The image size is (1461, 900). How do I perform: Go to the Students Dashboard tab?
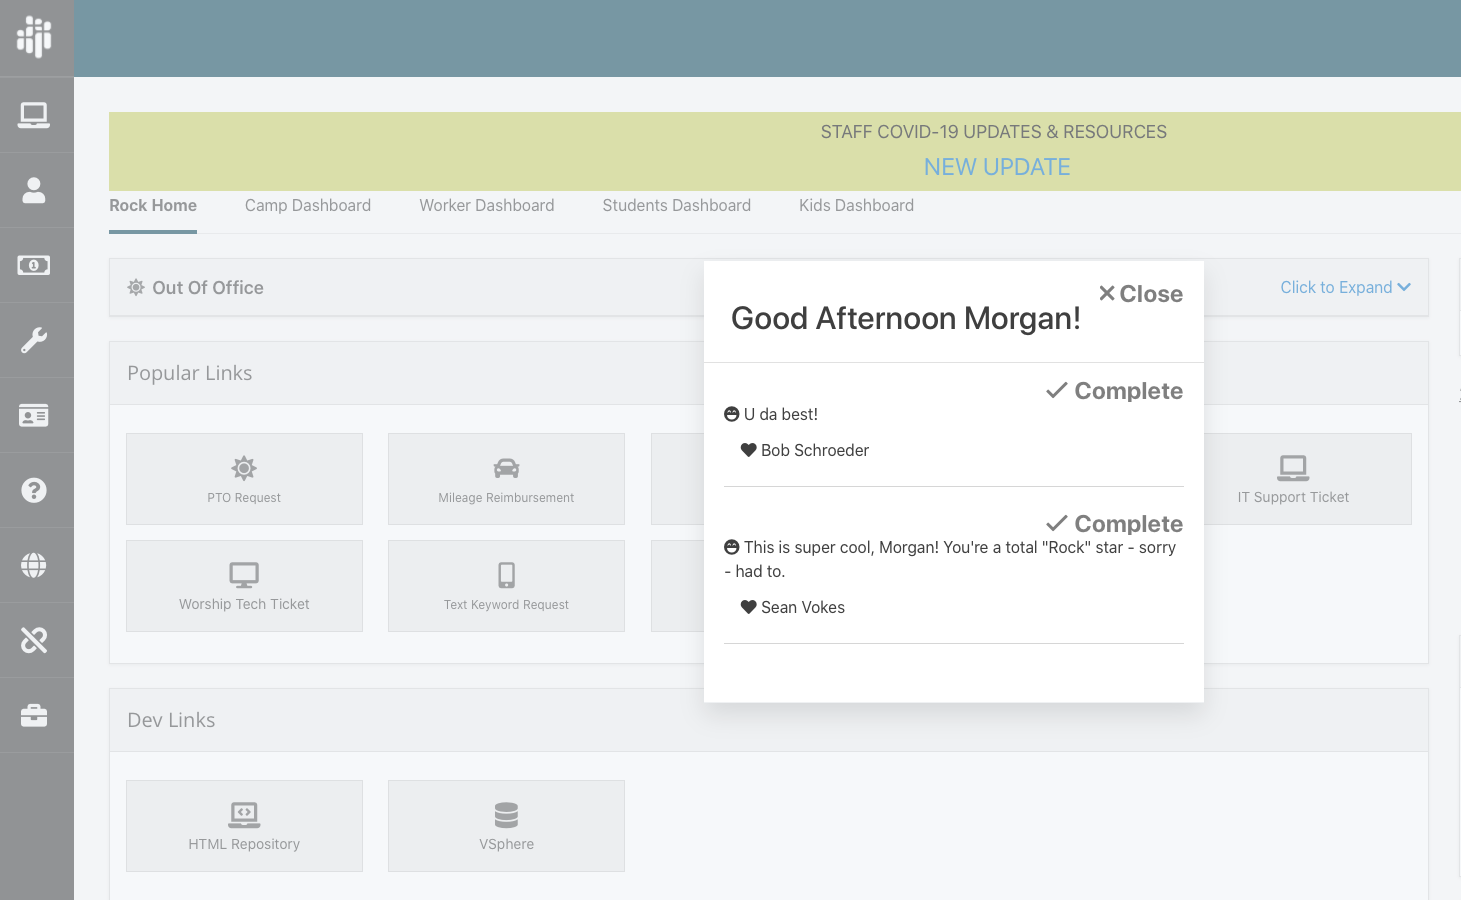point(677,205)
